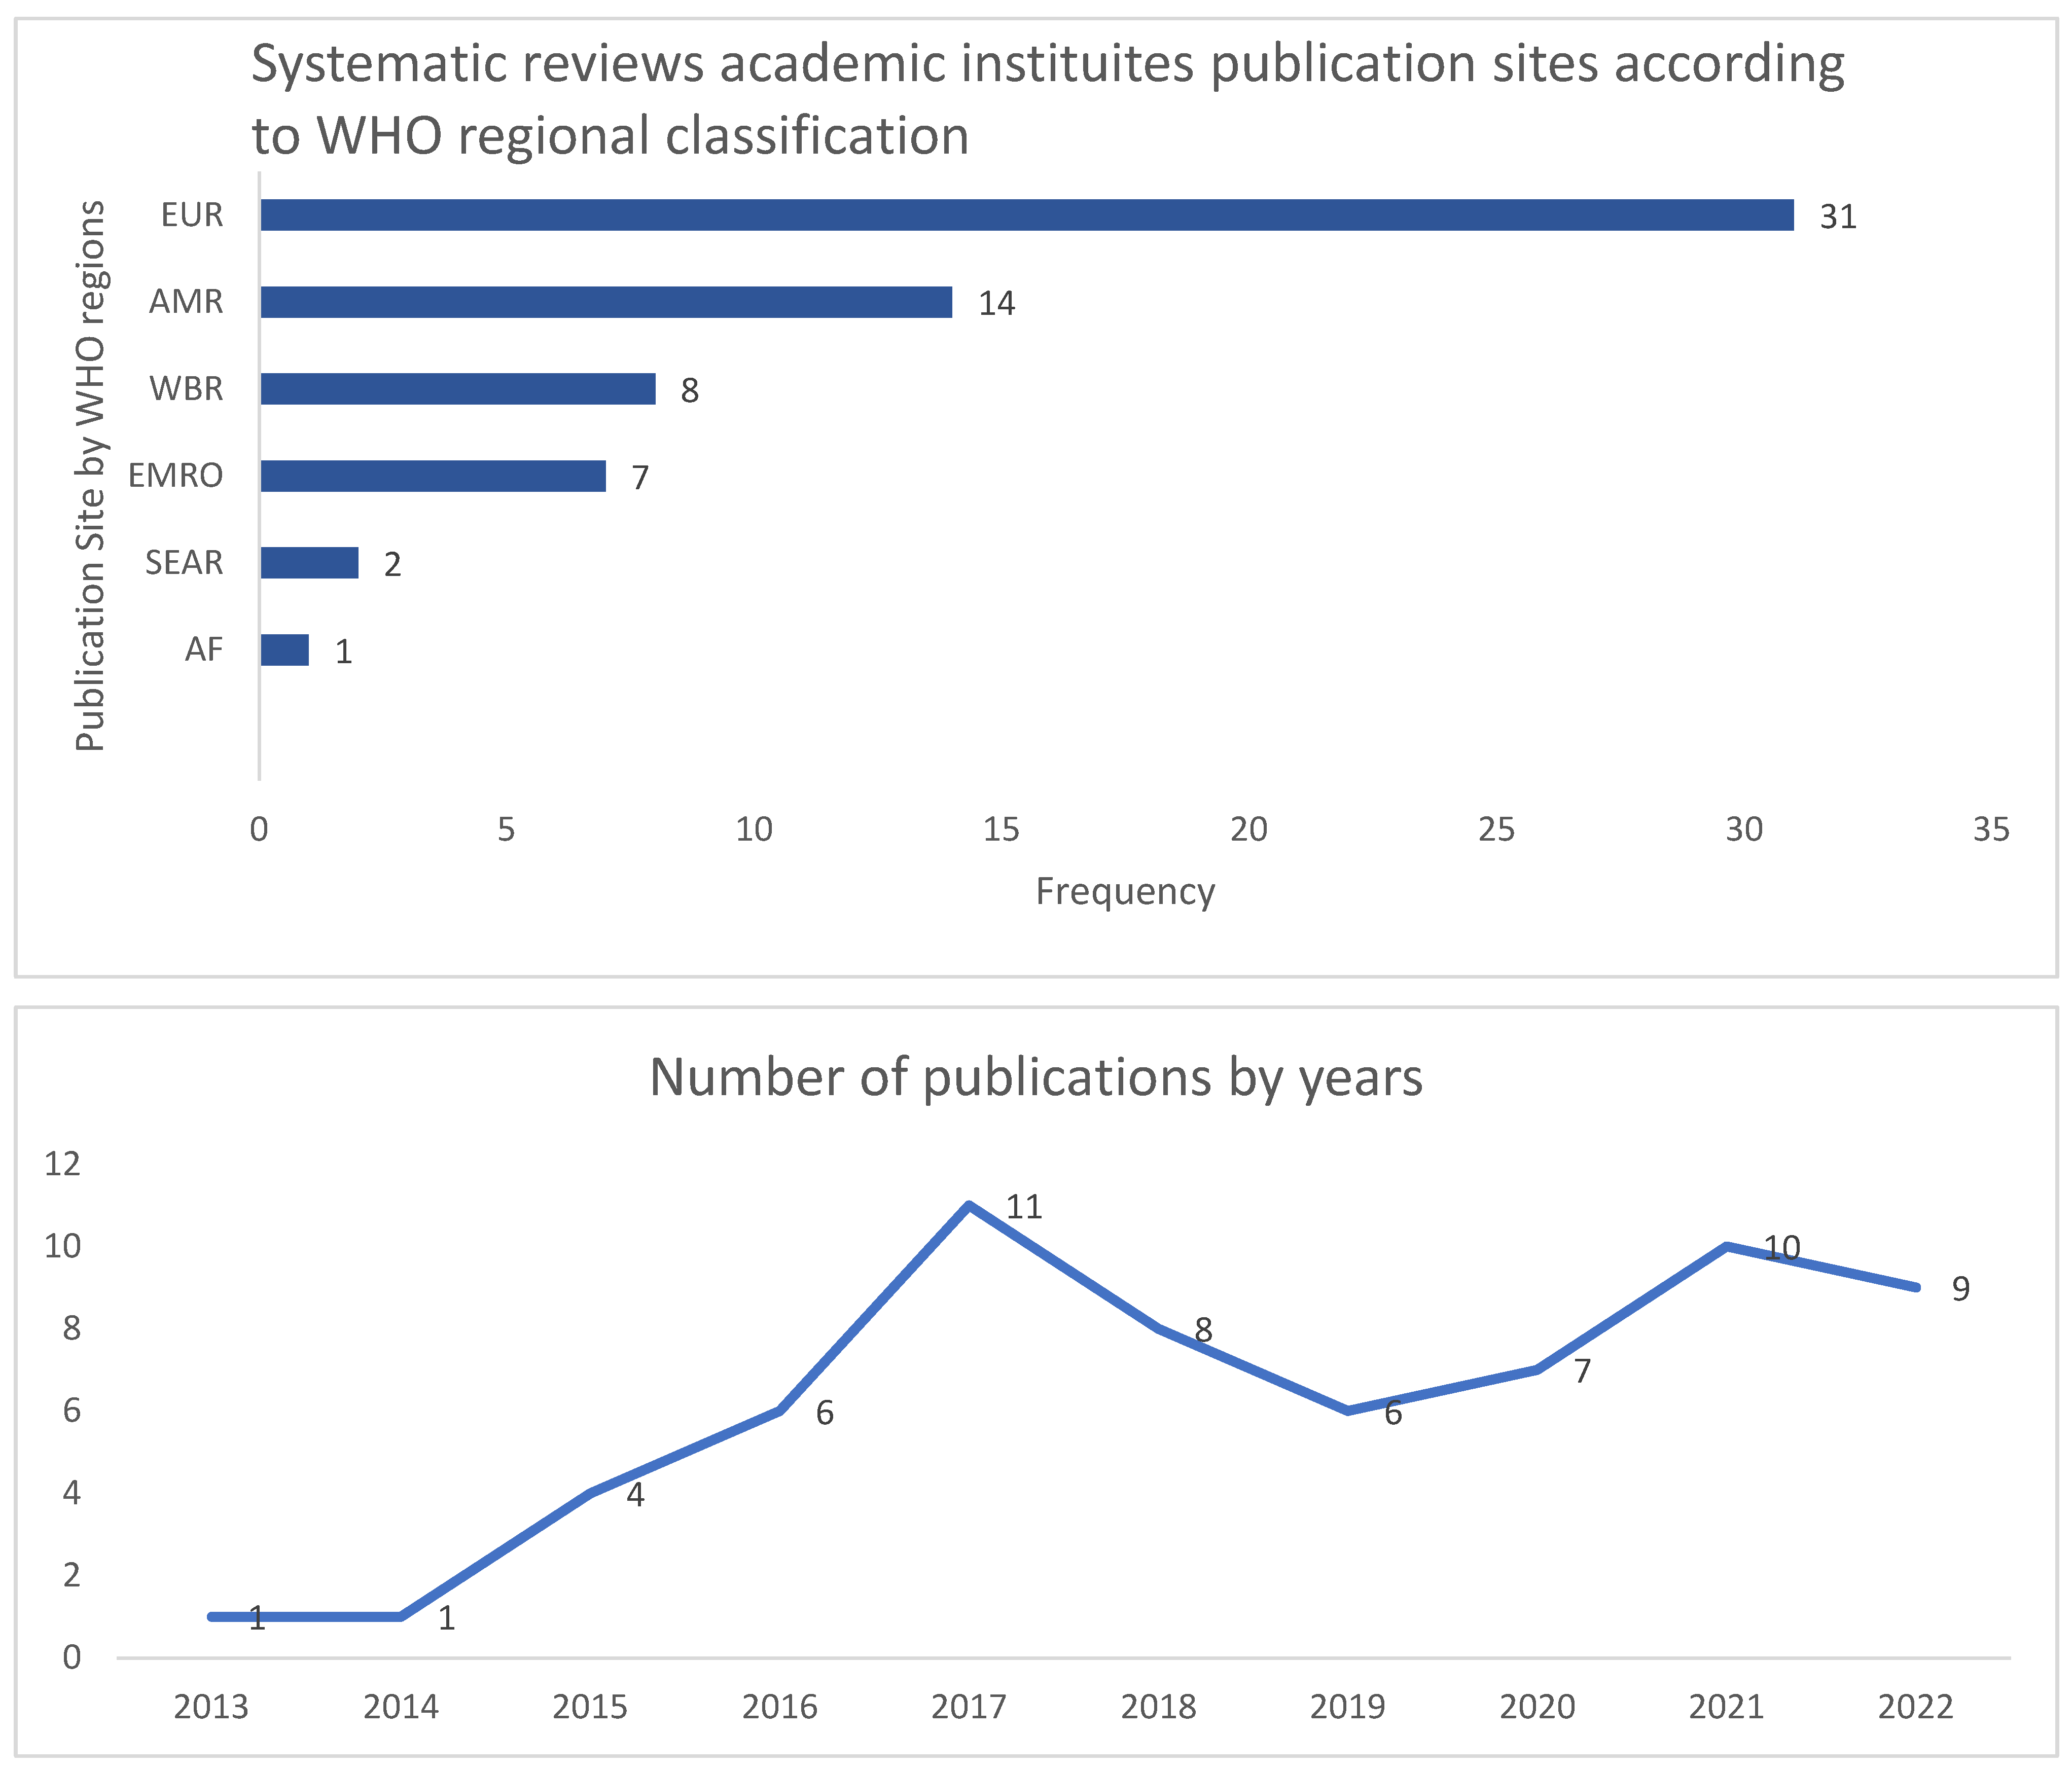Select the 12 tick on y-axis
This screenshot has height=1770, width=2072.
coord(62,1163)
